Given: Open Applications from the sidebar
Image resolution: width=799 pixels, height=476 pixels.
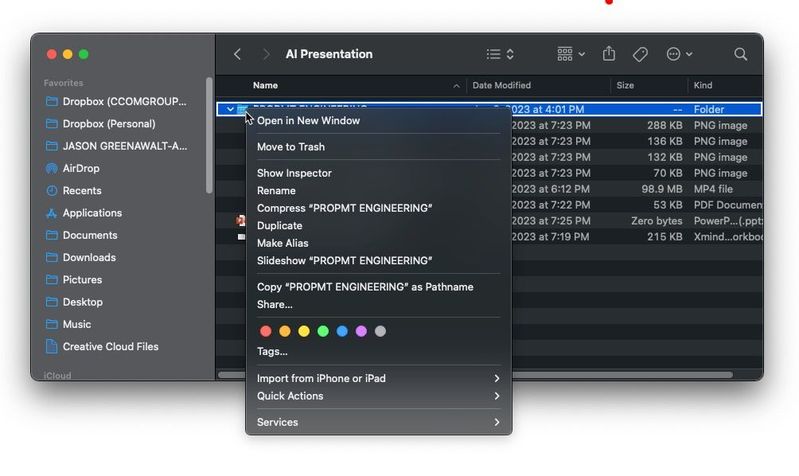Looking at the screenshot, I should click(91, 213).
